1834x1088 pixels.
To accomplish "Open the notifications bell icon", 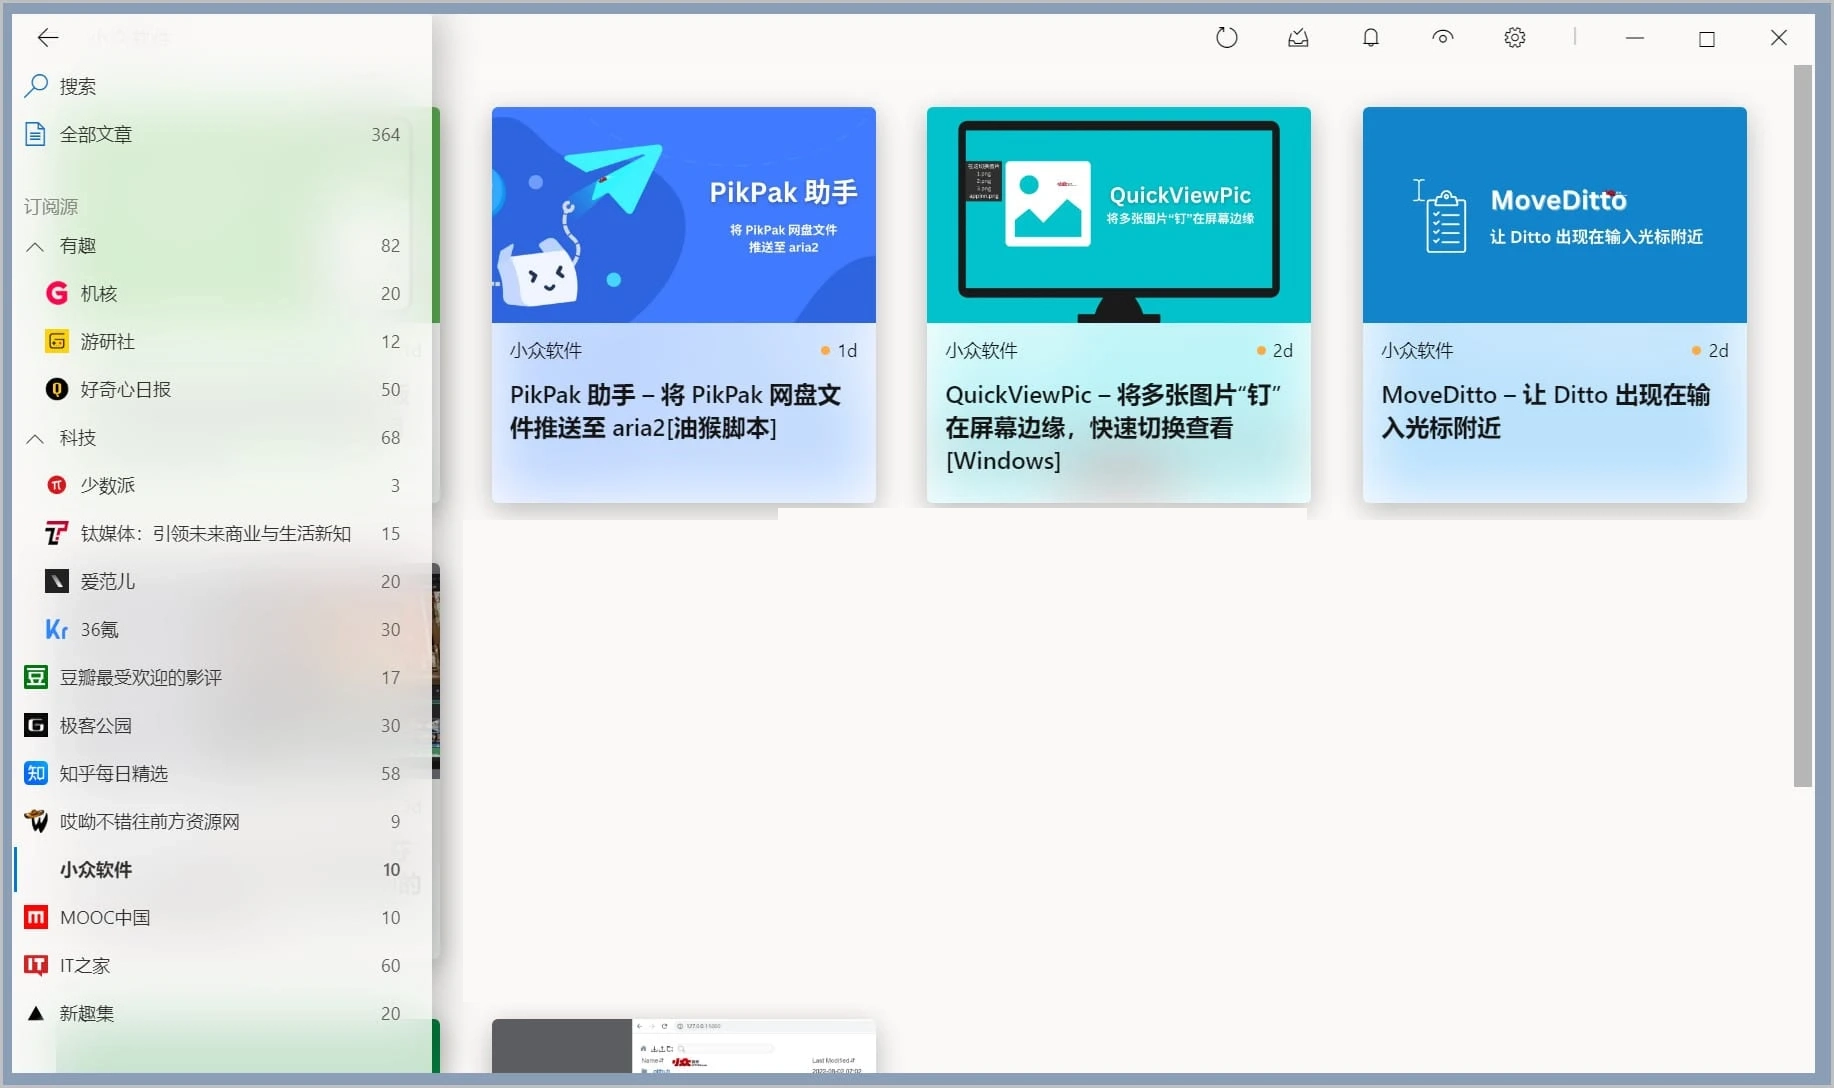I will 1370,38.
